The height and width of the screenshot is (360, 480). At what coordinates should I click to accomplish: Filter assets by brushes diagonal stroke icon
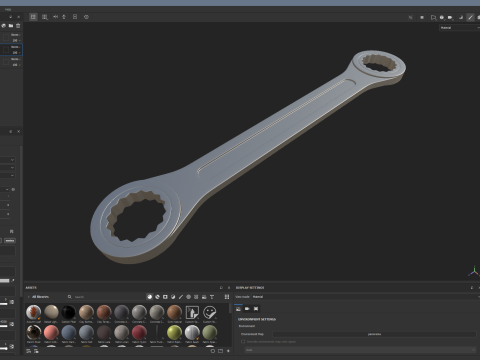[181, 297]
